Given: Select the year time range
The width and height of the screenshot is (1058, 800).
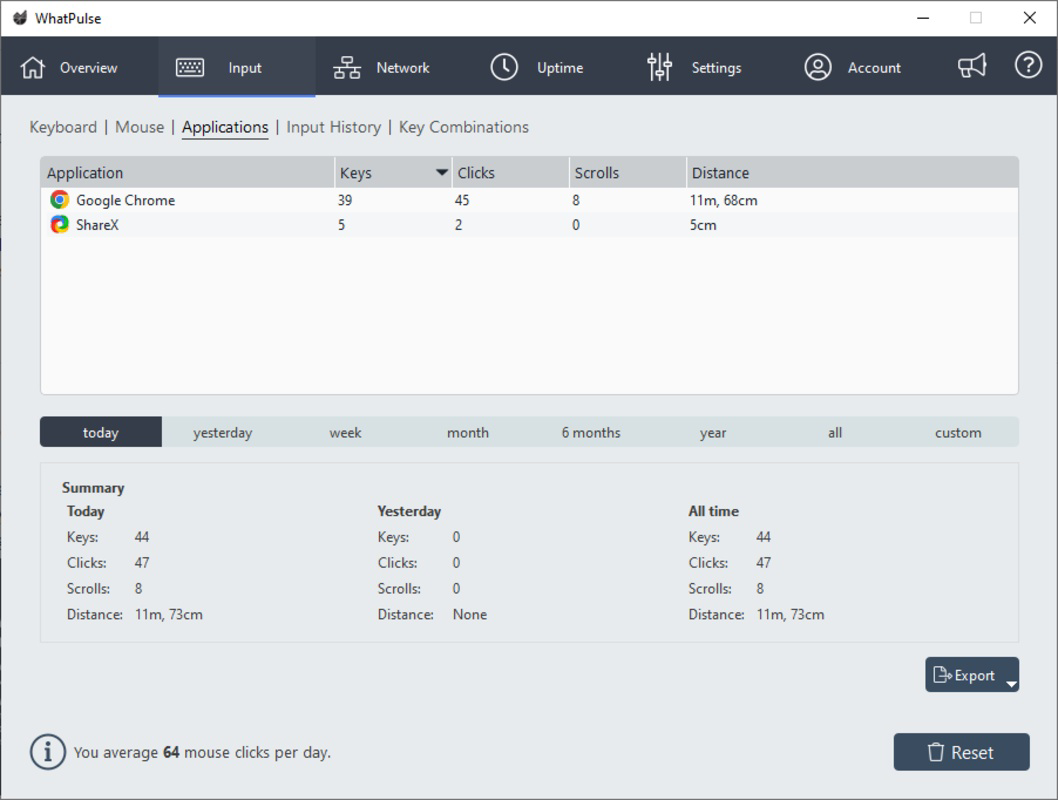Looking at the screenshot, I should (713, 432).
